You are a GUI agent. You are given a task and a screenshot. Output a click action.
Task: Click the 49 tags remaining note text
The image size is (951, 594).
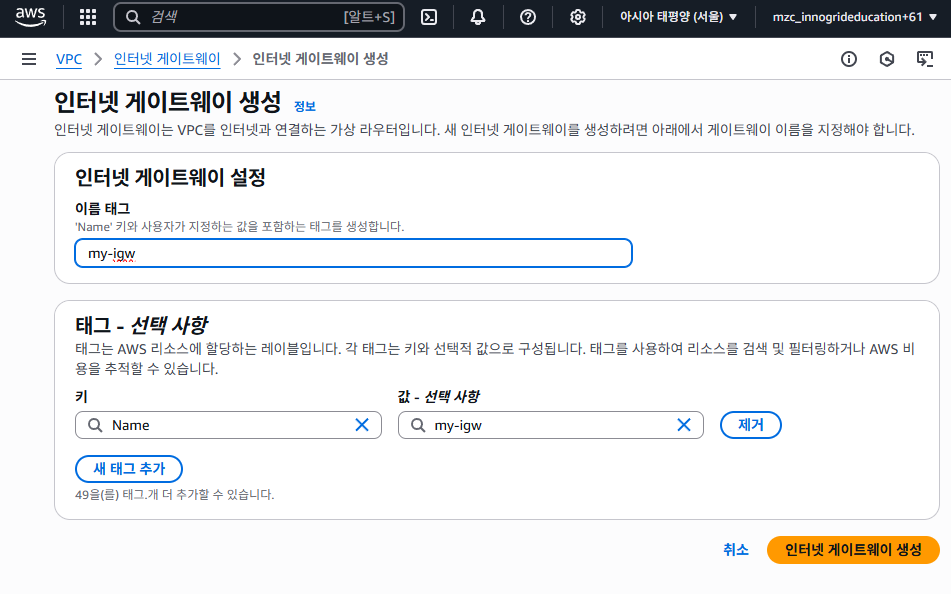(175, 494)
